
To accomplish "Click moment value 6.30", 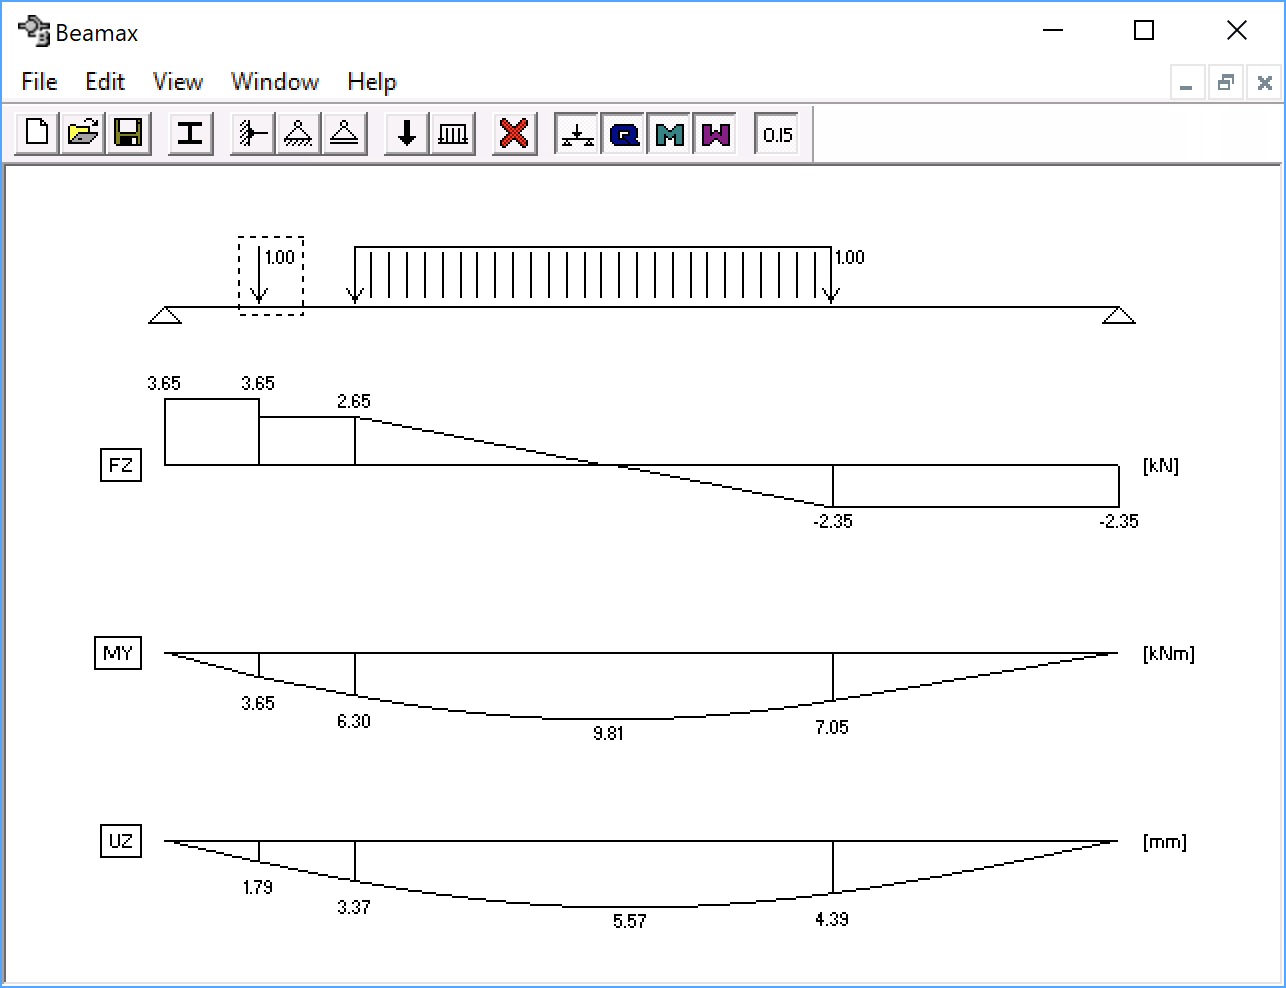I will click(x=354, y=721).
